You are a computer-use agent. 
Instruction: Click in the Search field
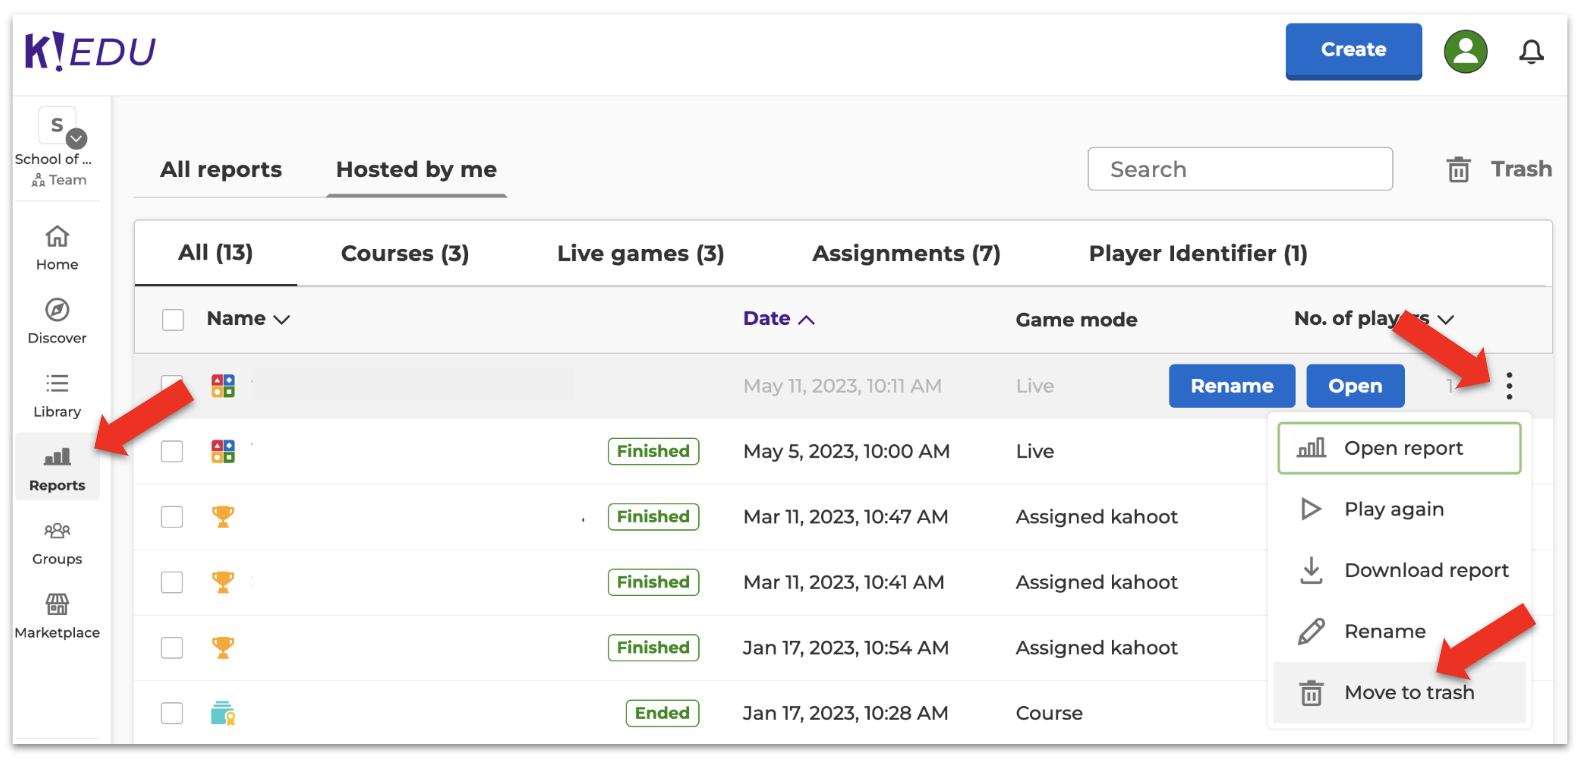pos(1239,169)
